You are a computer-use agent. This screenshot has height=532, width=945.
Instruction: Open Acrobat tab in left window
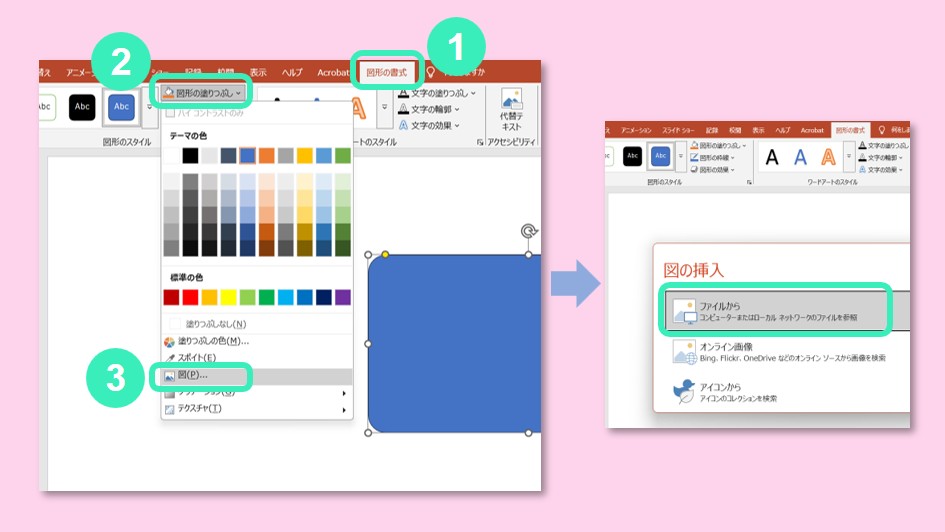point(333,72)
